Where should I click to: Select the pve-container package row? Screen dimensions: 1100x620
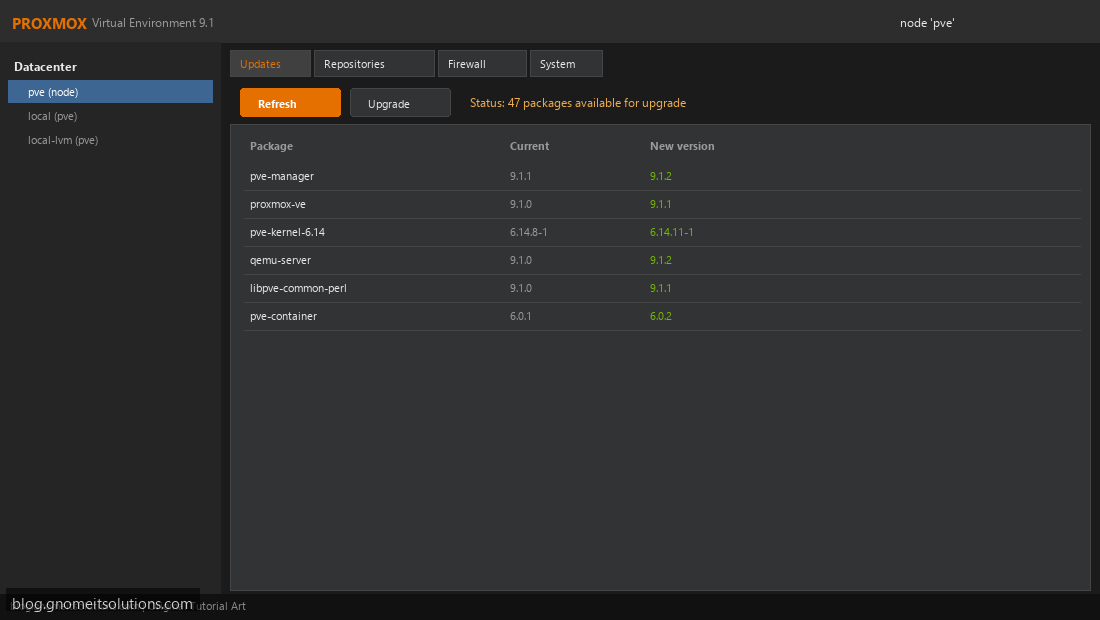coord(662,316)
